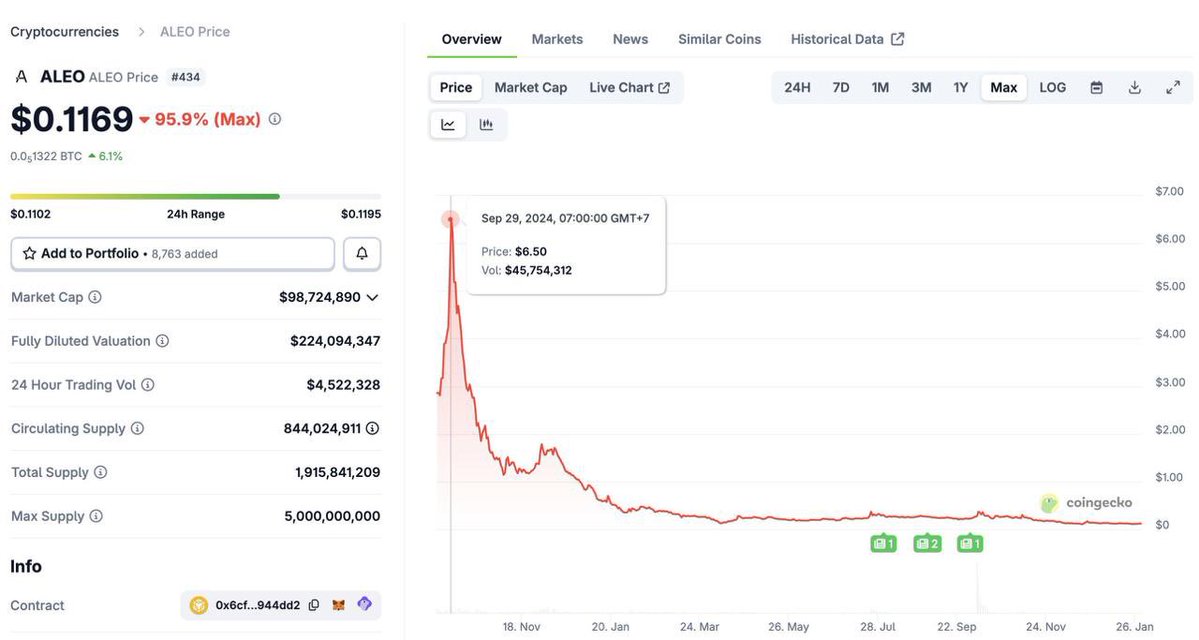
Task: Switch to the Similar Coins tab
Action: (719, 39)
